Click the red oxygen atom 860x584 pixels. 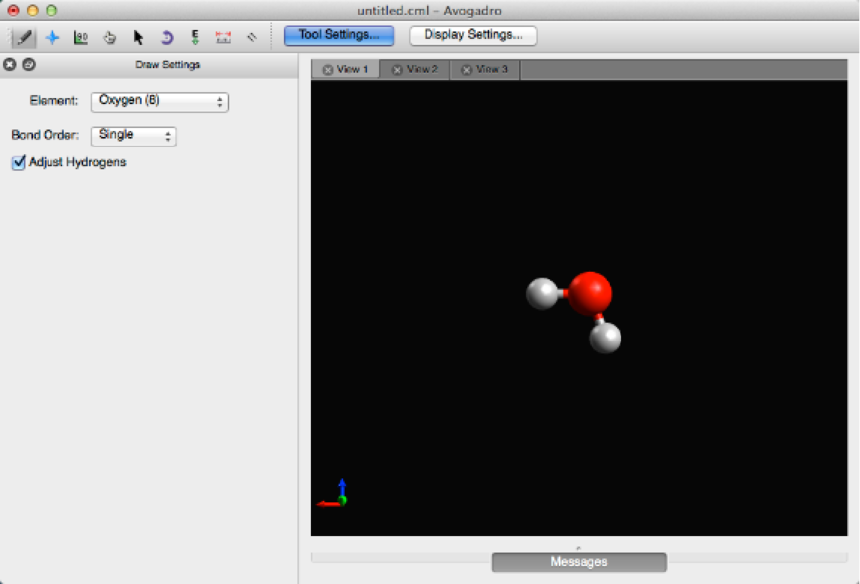pos(590,292)
